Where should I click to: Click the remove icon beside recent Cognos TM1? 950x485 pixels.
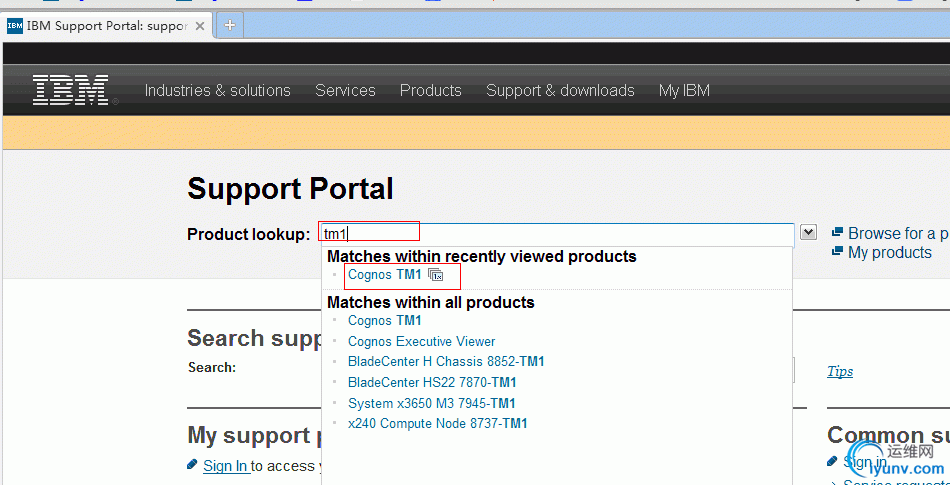coord(435,275)
